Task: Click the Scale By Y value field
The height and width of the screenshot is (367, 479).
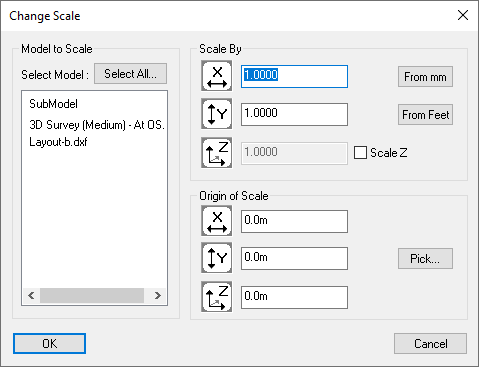Action: (x=294, y=115)
